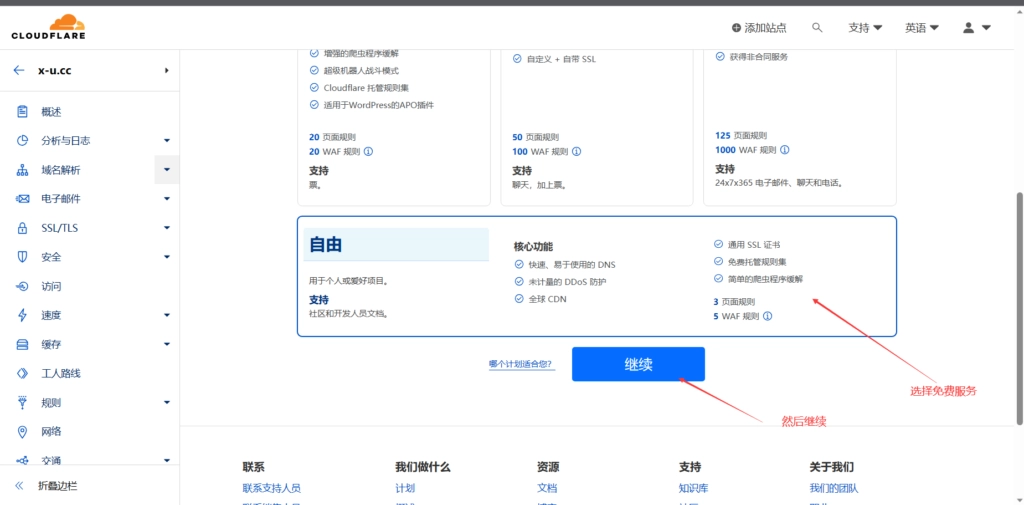This screenshot has height=505, width=1024.
Task: Open the 计划 footer link
Action: click(x=404, y=488)
